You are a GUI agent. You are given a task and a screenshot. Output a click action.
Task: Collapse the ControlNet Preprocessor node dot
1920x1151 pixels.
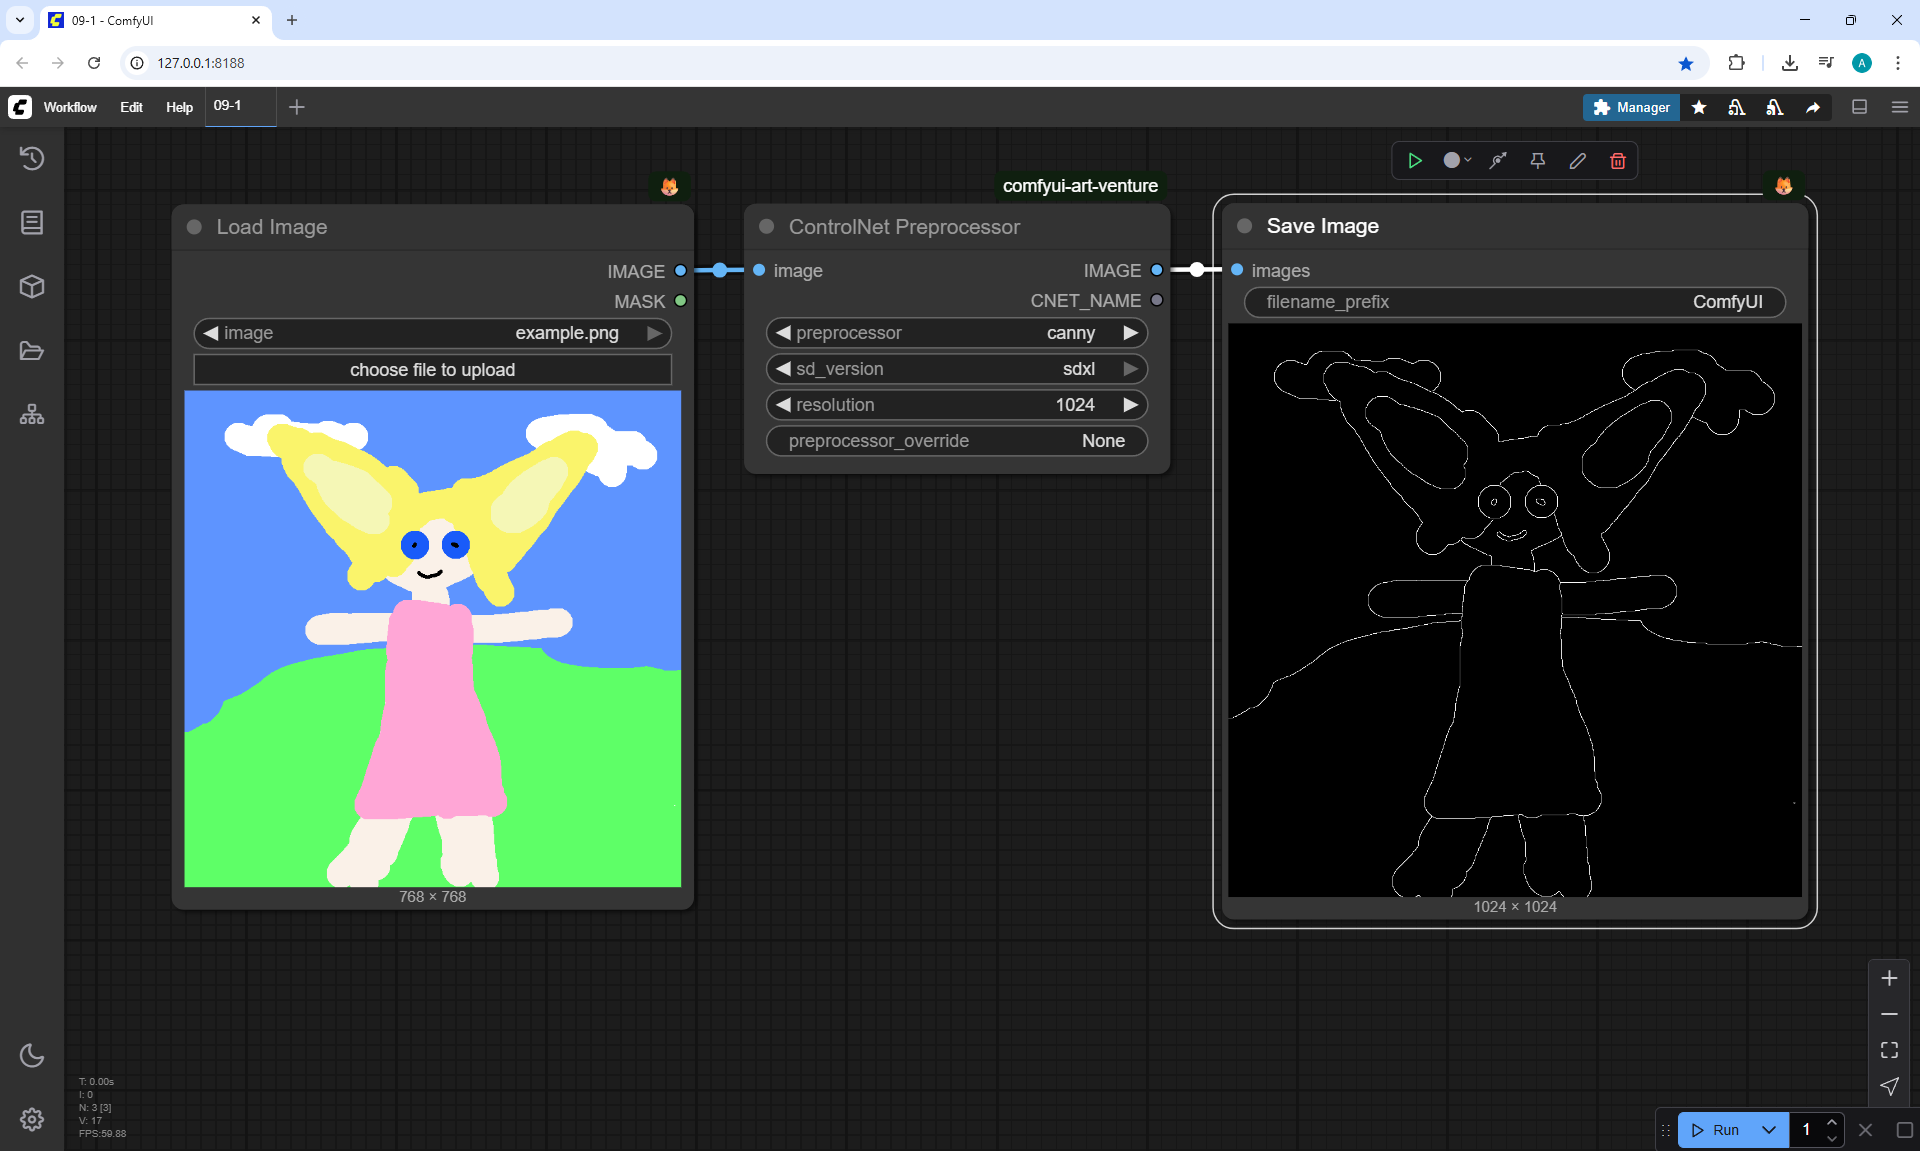tap(767, 227)
